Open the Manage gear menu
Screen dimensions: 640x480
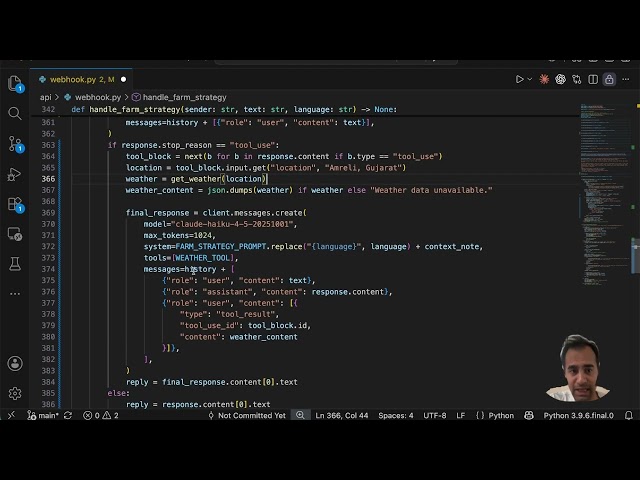click(15, 393)
